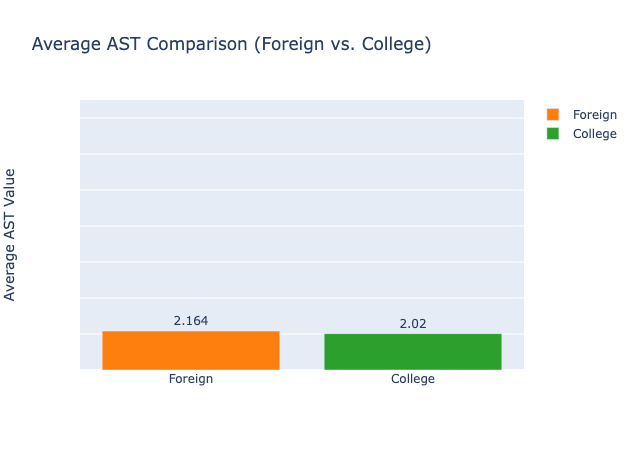Click the orange Foreign legend swatch
Image resolution: width=635 pixels, height=450 pixels.
point(554,115)
